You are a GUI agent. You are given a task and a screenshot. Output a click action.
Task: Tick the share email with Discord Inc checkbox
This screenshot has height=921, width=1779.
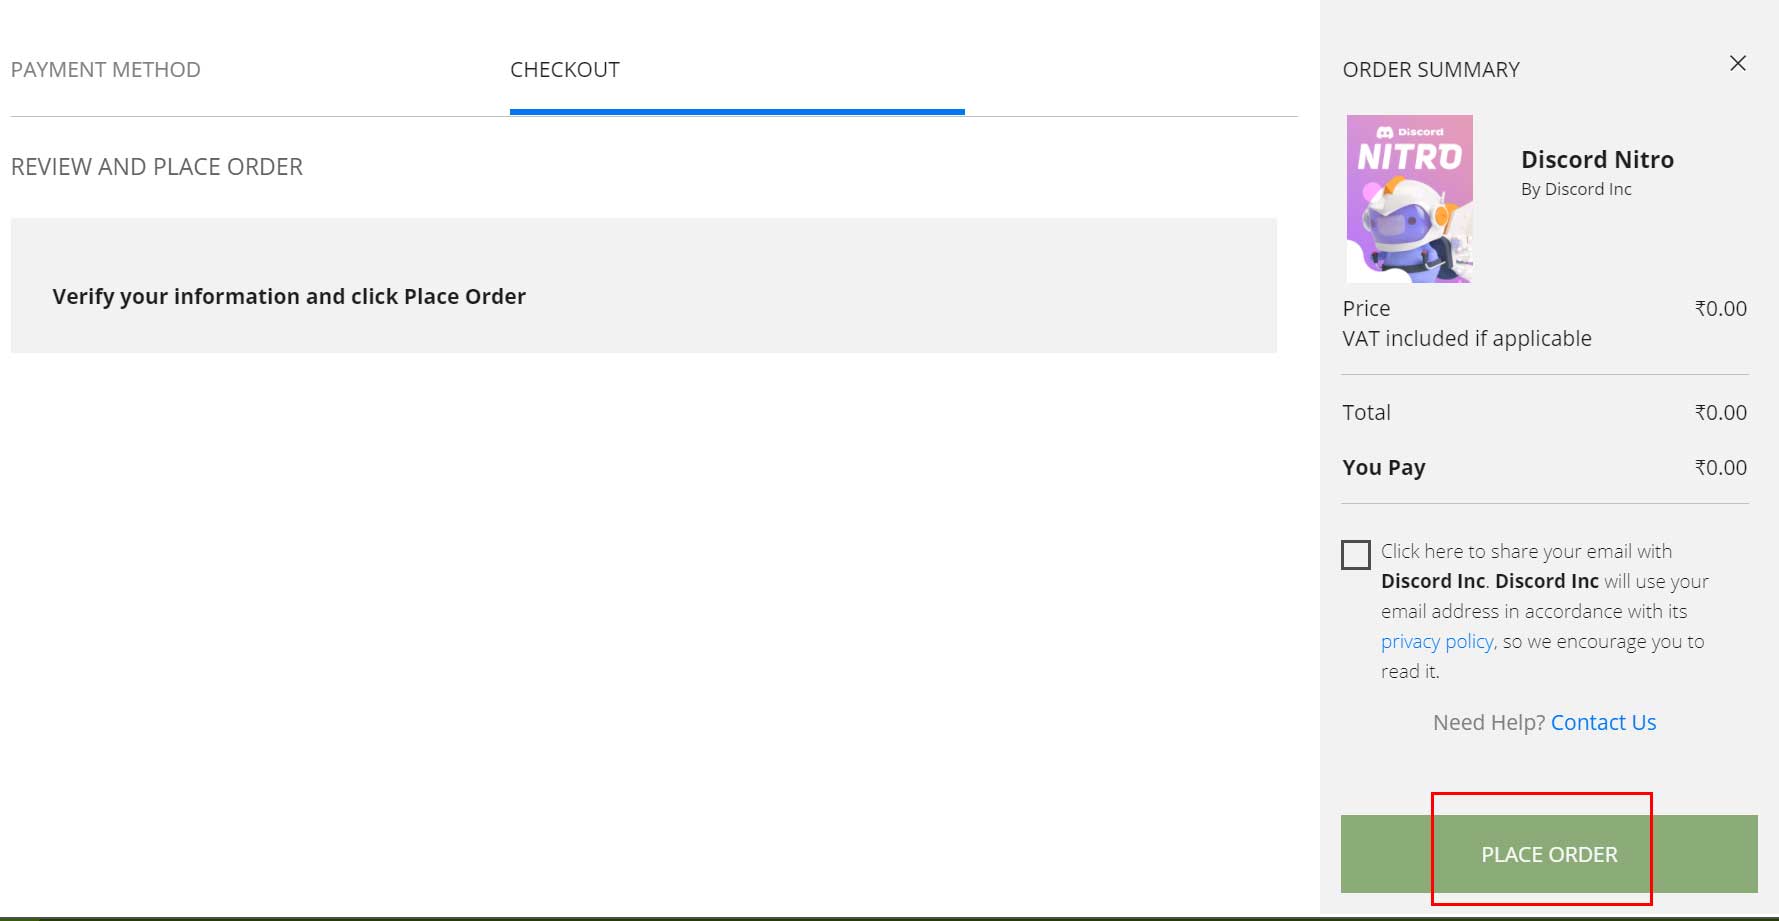(1356, 554)
